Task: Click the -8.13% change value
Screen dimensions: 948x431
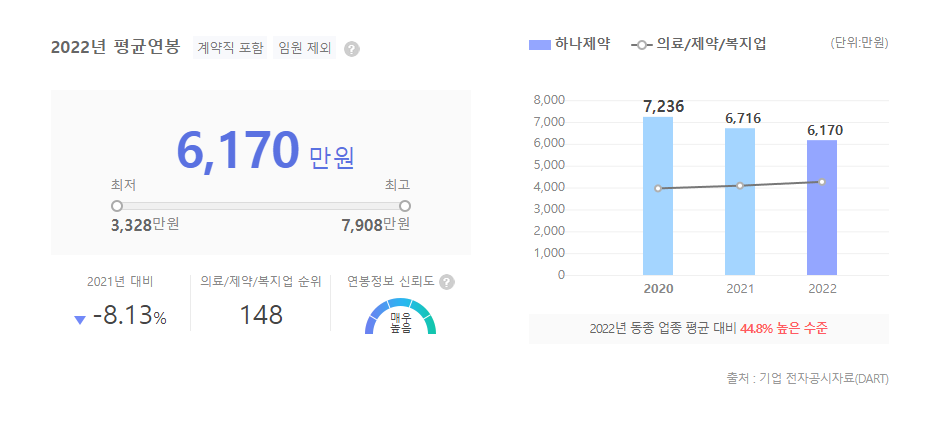Action: coord(130,316)
